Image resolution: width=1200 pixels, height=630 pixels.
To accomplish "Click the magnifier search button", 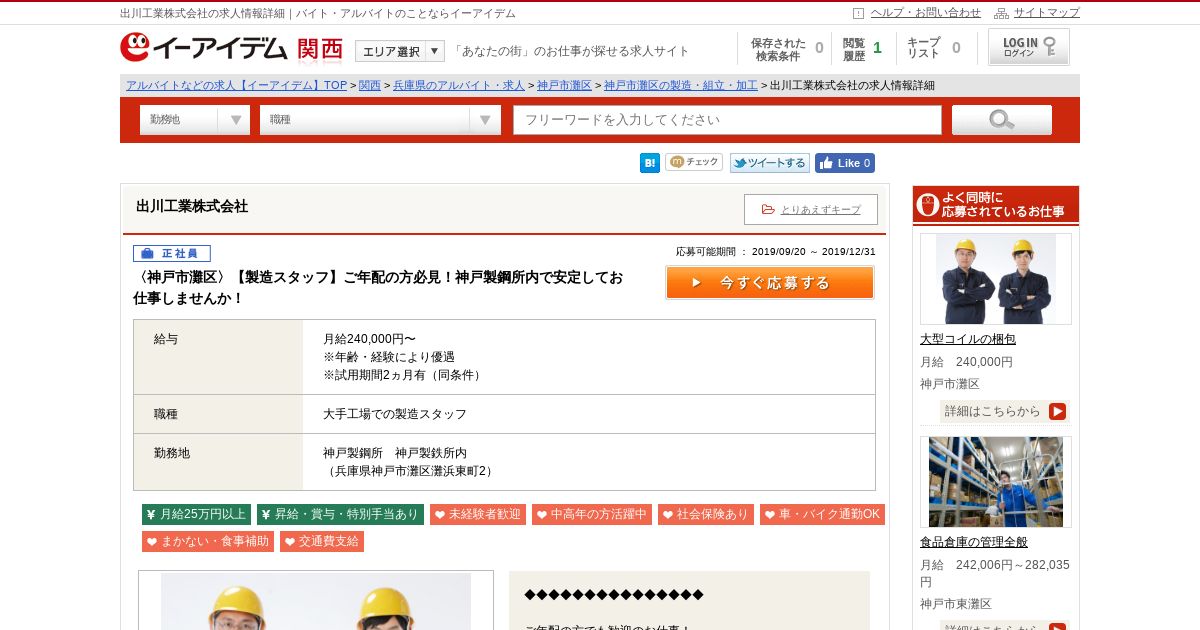I will (x=1002, y=120).
